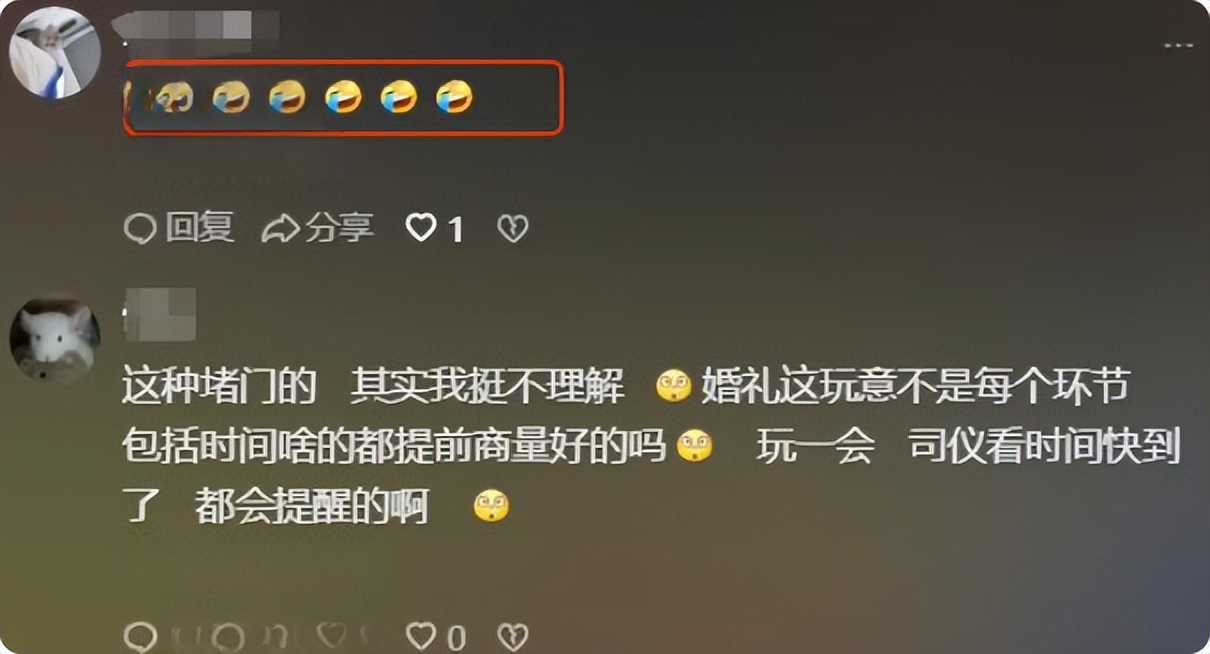Open the hamster avatar commenter's profile
The image size is (1210, 654).
55,338
